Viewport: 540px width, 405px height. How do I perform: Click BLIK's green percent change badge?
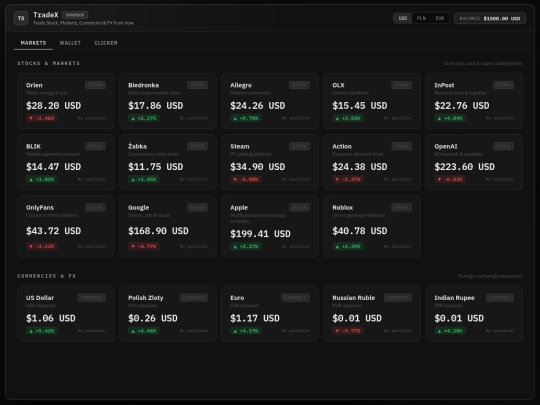pyautogui.click(x=42, y=179)
